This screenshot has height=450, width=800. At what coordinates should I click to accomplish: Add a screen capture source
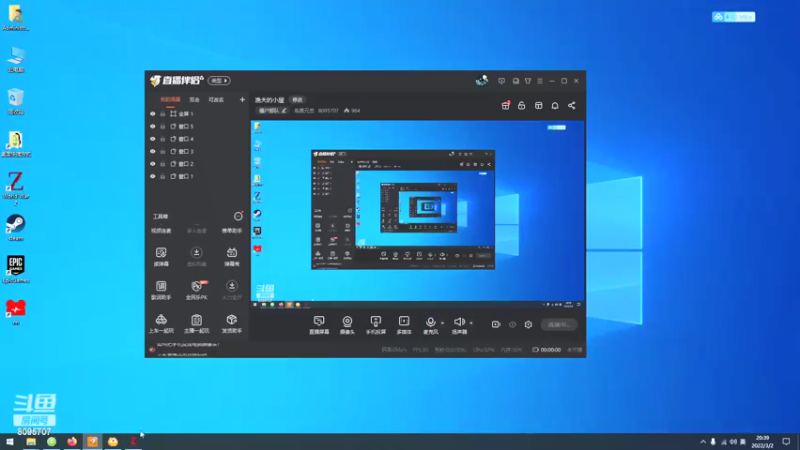(319, 324)
